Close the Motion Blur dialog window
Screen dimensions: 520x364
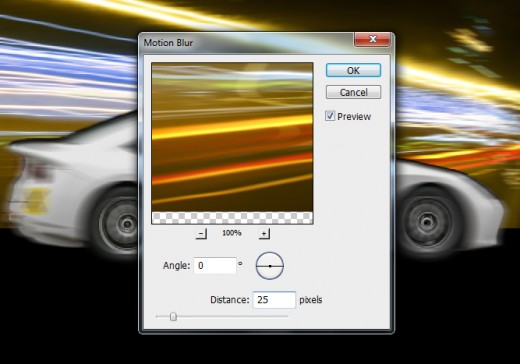pos(372,39)
